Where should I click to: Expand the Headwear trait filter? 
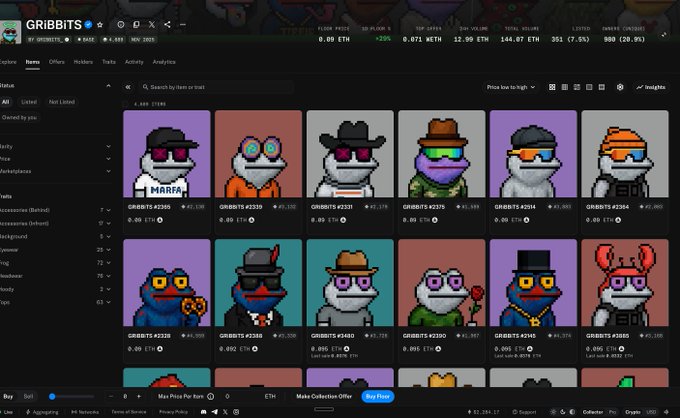55,276
